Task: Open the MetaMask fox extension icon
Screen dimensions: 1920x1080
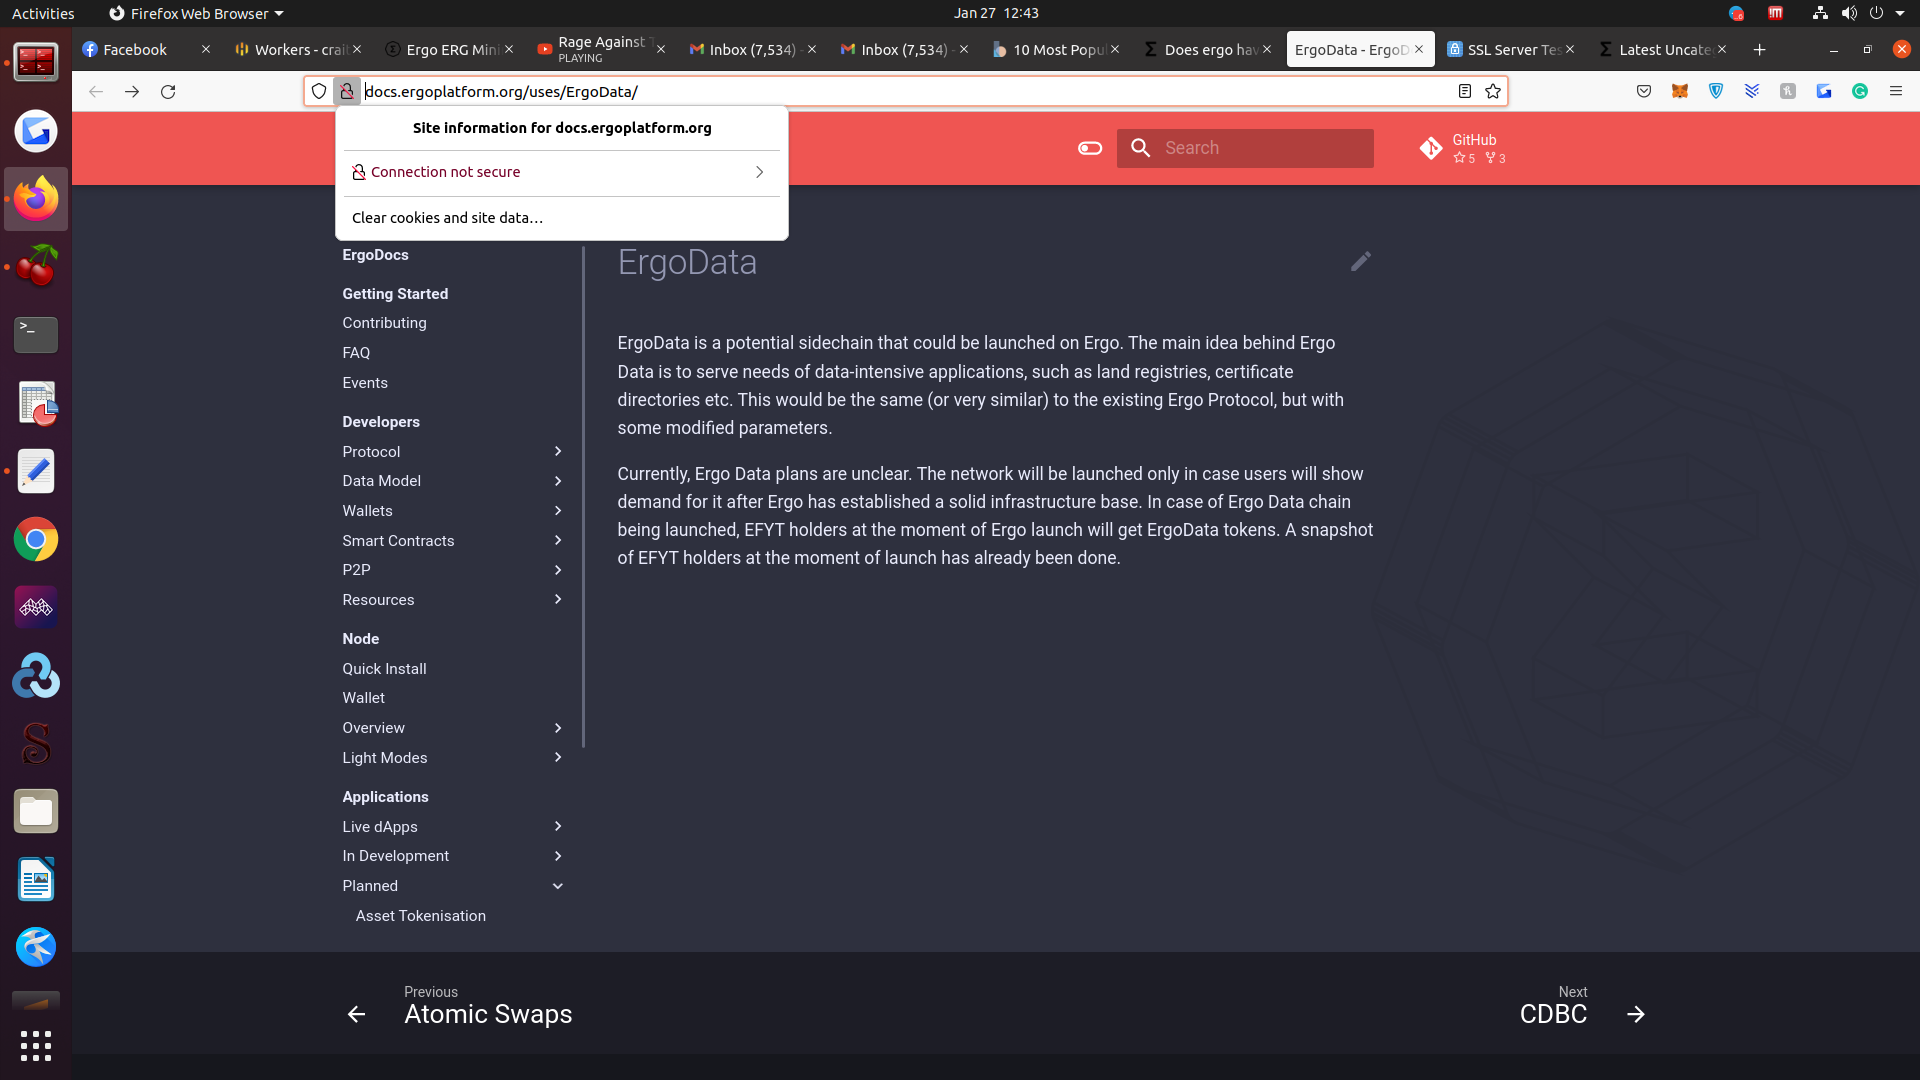Action: coord(1680,91)
